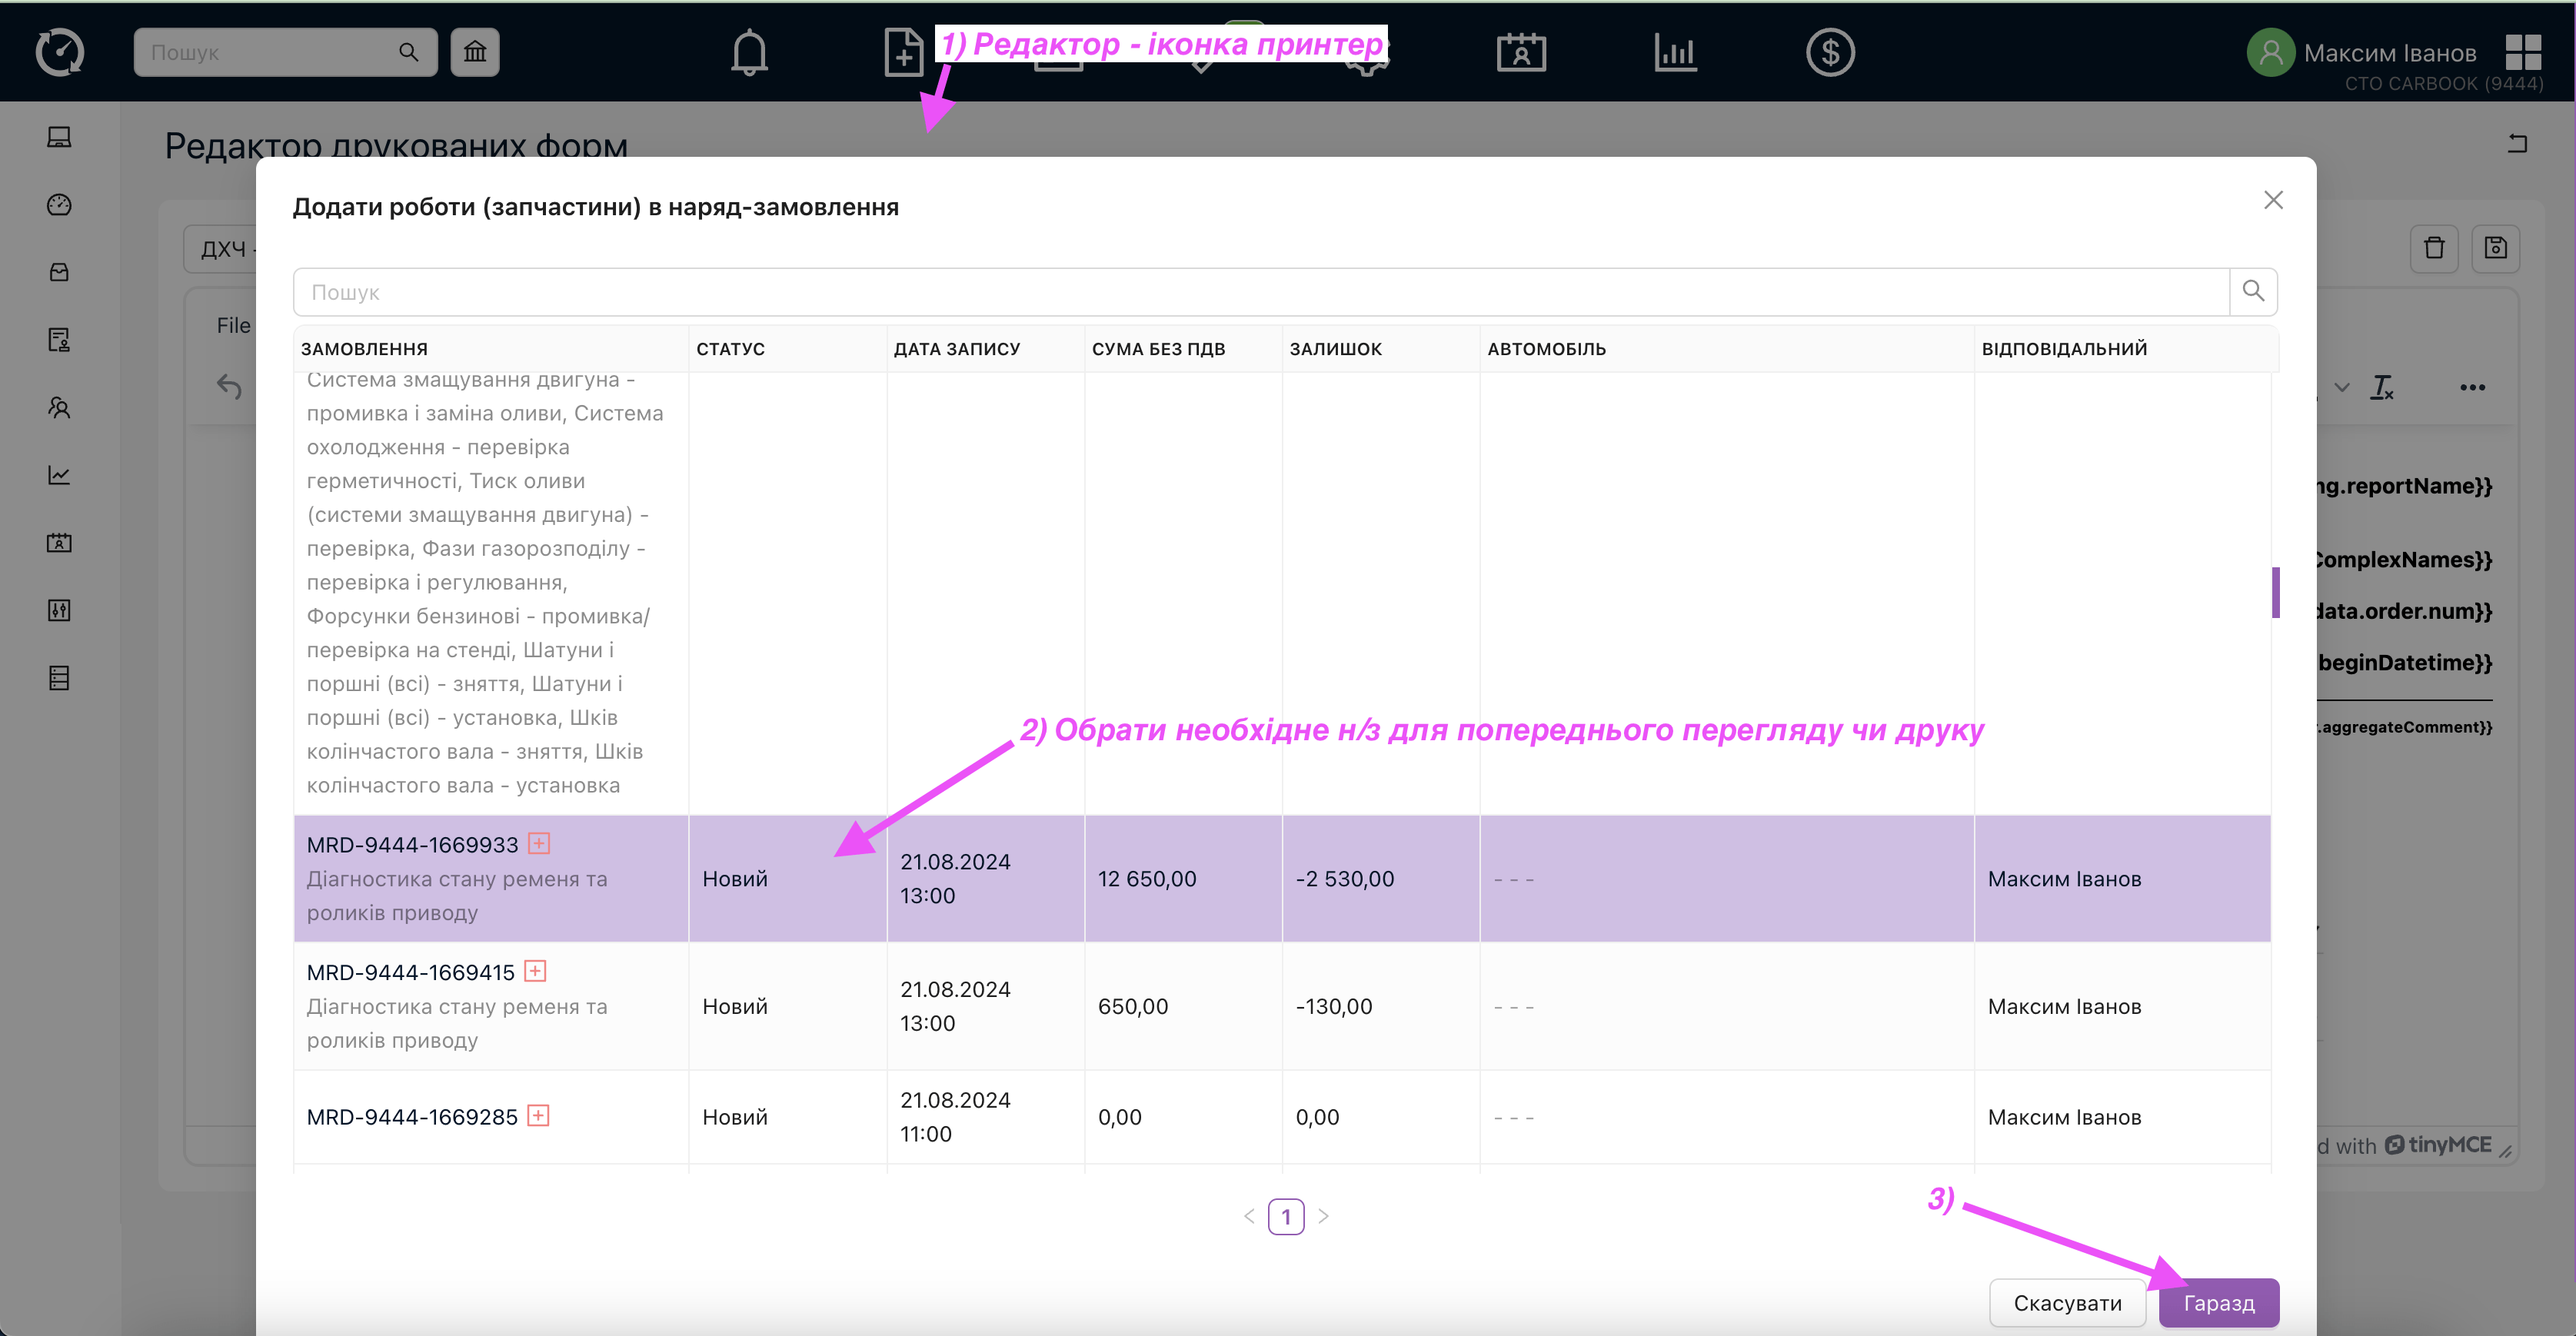Image resolution: width=2576 pixels, height=1336 pixels.
Task: Go to pagination page 1
Action: (1286, 1216)
